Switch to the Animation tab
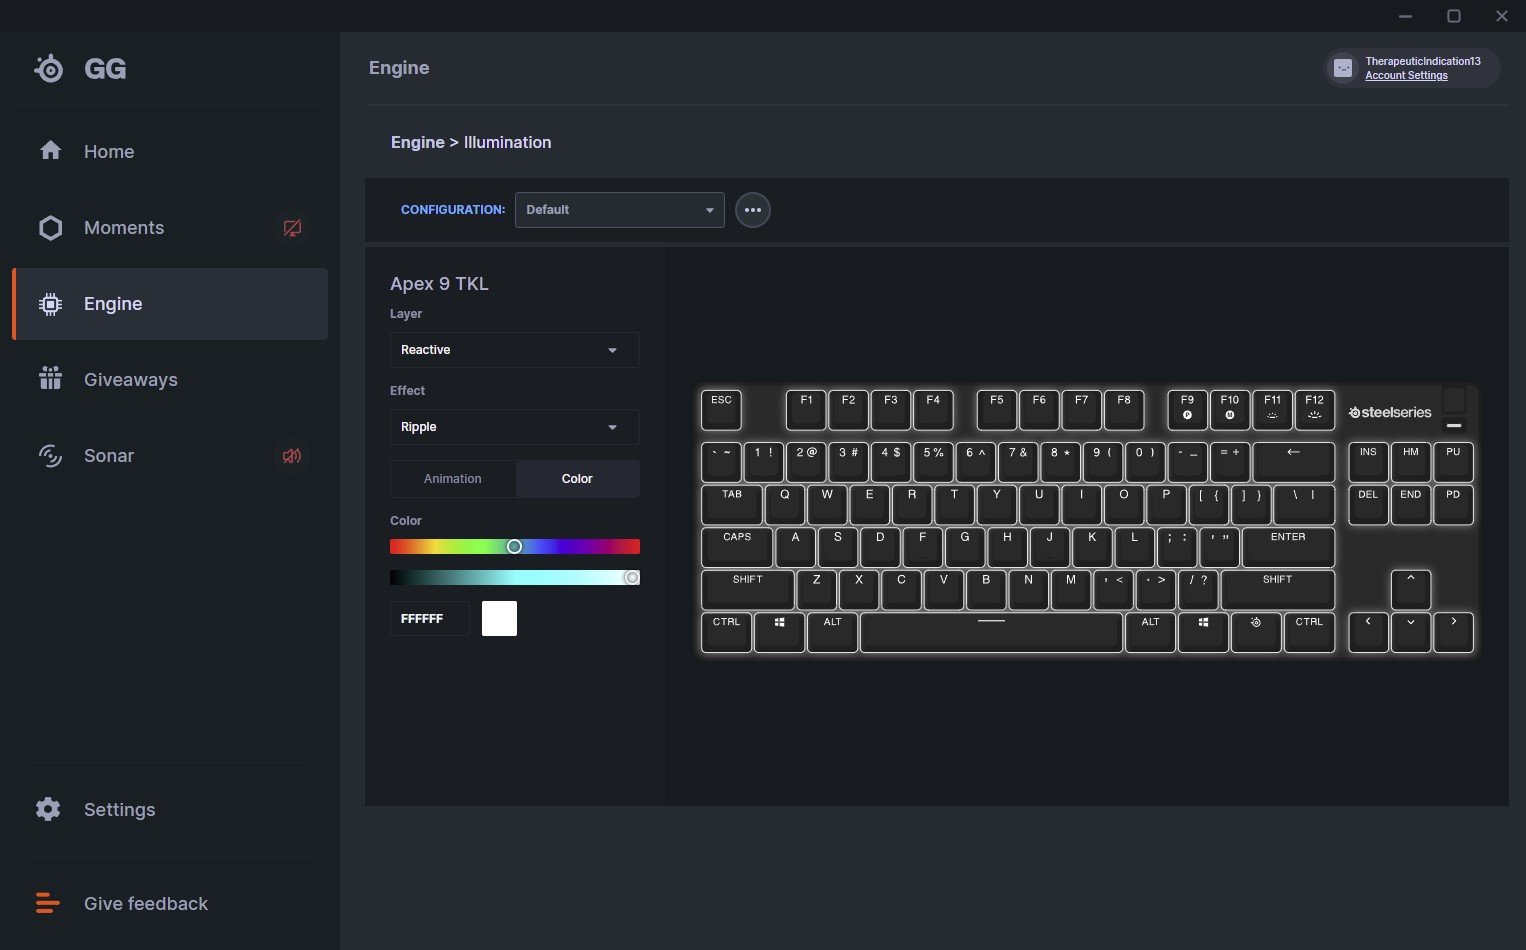Image resolution: width=1526 pixels, height=950 pixels. click(x=453, y=479)
